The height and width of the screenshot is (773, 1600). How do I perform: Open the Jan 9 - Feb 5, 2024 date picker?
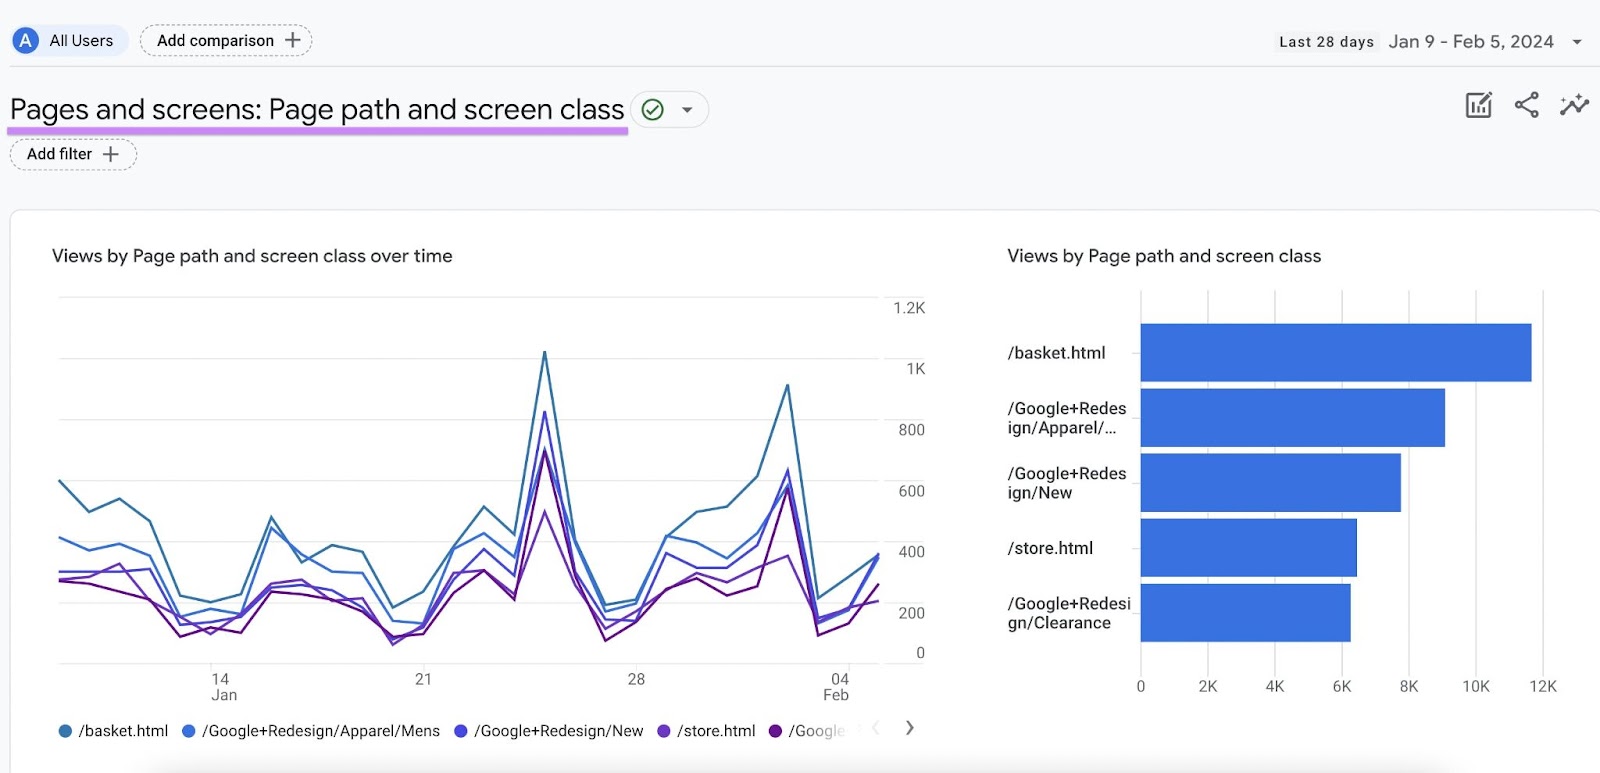tap(1470, 42)
